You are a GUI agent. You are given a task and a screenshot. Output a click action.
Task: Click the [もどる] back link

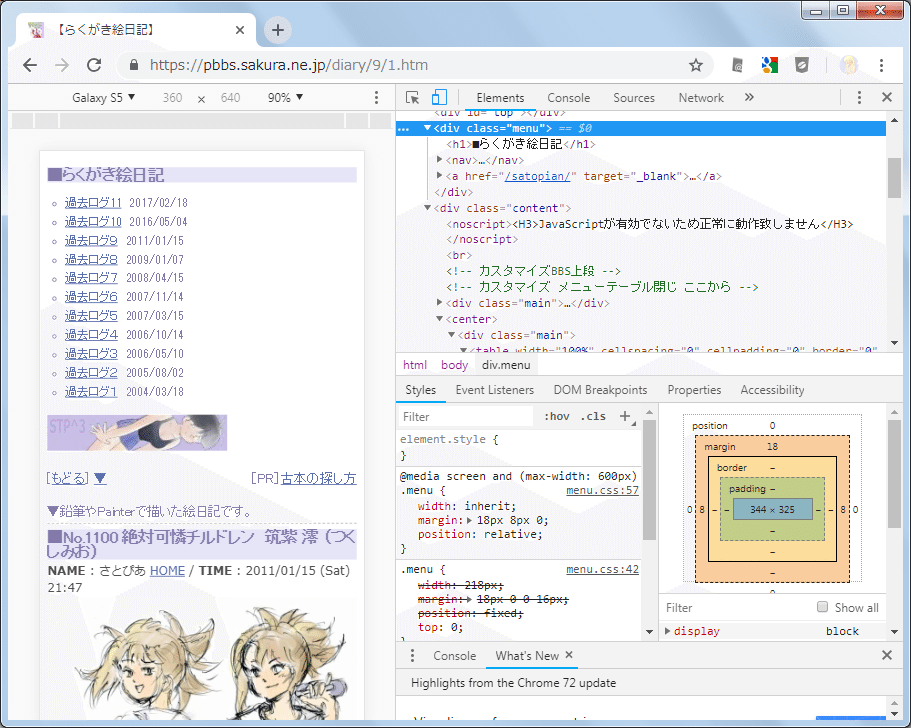point(67,478)
